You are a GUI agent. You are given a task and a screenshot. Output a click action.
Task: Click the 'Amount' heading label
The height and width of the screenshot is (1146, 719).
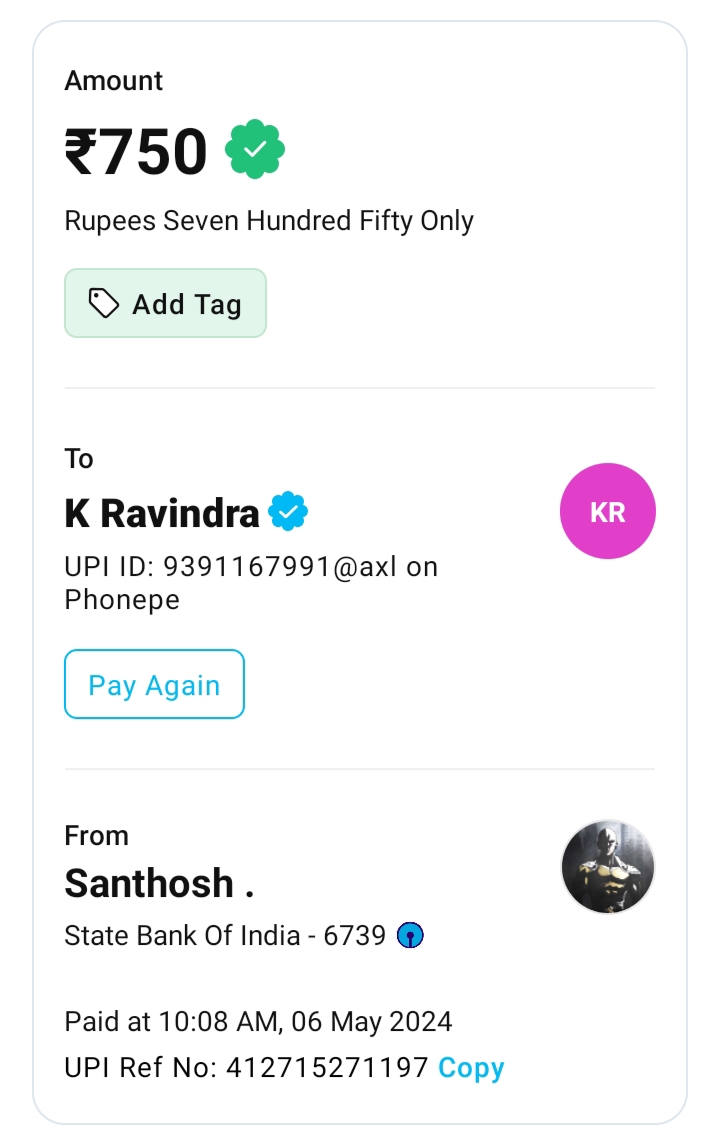click(114, 81)
